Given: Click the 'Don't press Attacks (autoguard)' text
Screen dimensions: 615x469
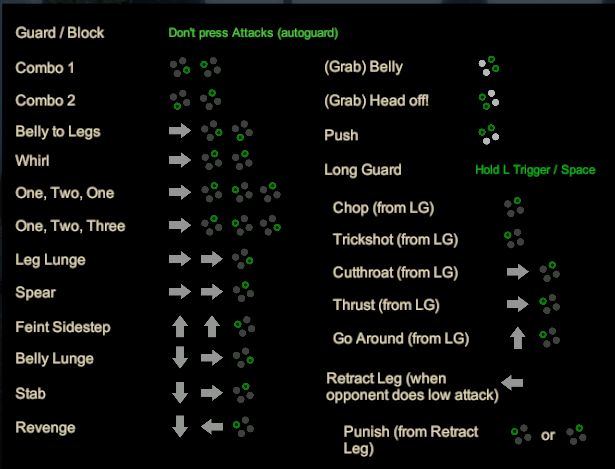Looking at the screenshot, I should pyautogui.click(x=253, y=33).
